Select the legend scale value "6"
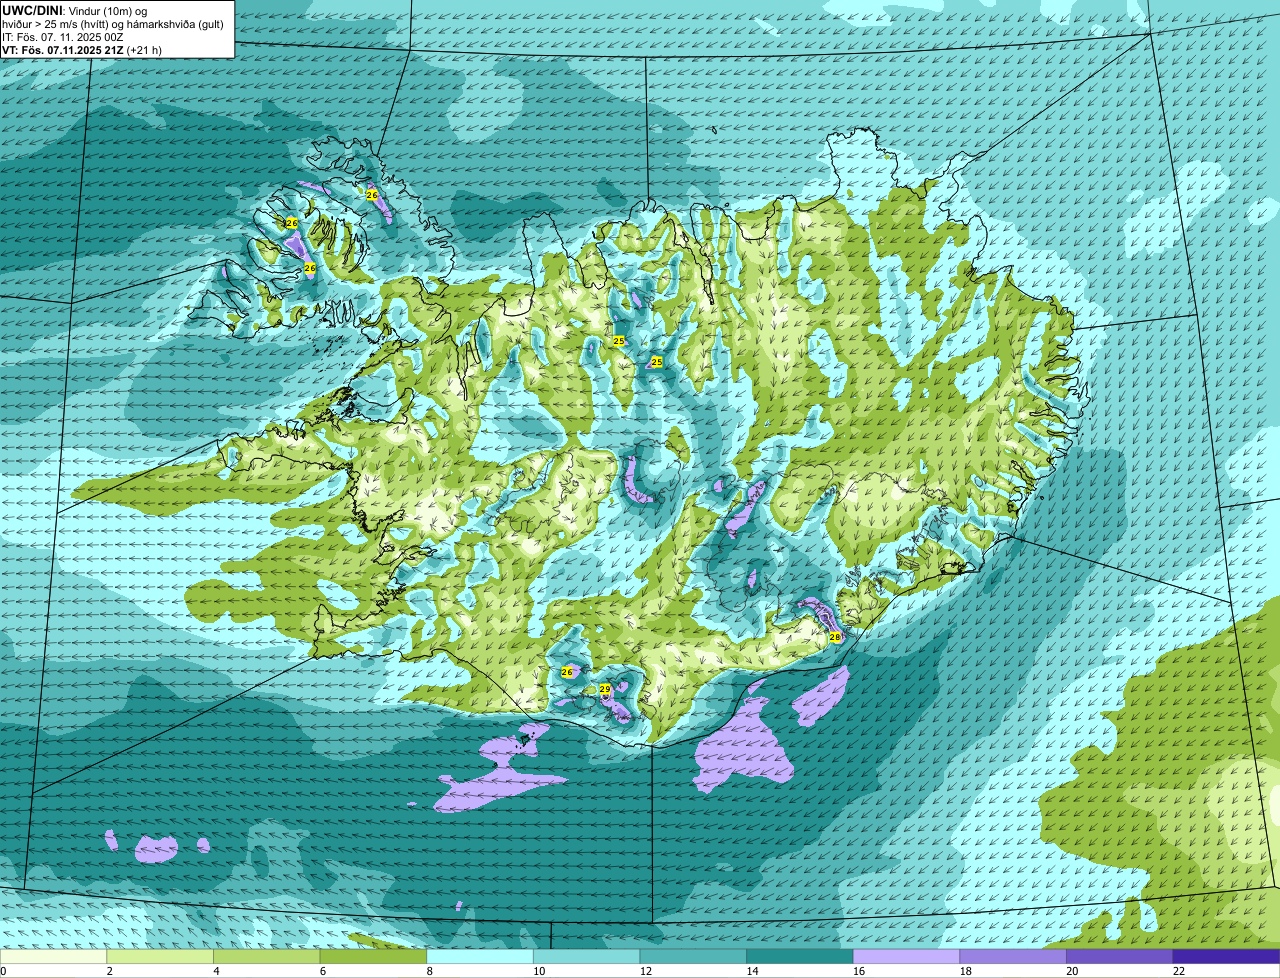The width and height of the screenshot is (1280, 978). point(322,971)
